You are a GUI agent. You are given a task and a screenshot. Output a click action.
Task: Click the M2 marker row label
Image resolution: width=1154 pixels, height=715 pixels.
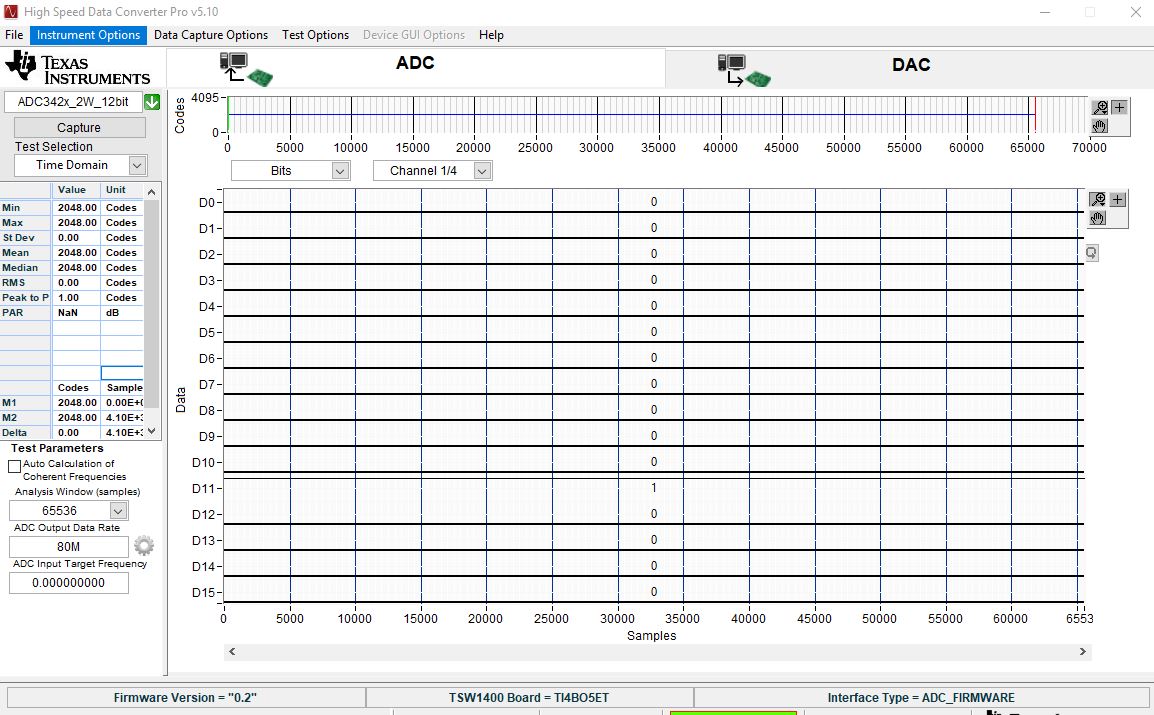(x=25, y=418)
